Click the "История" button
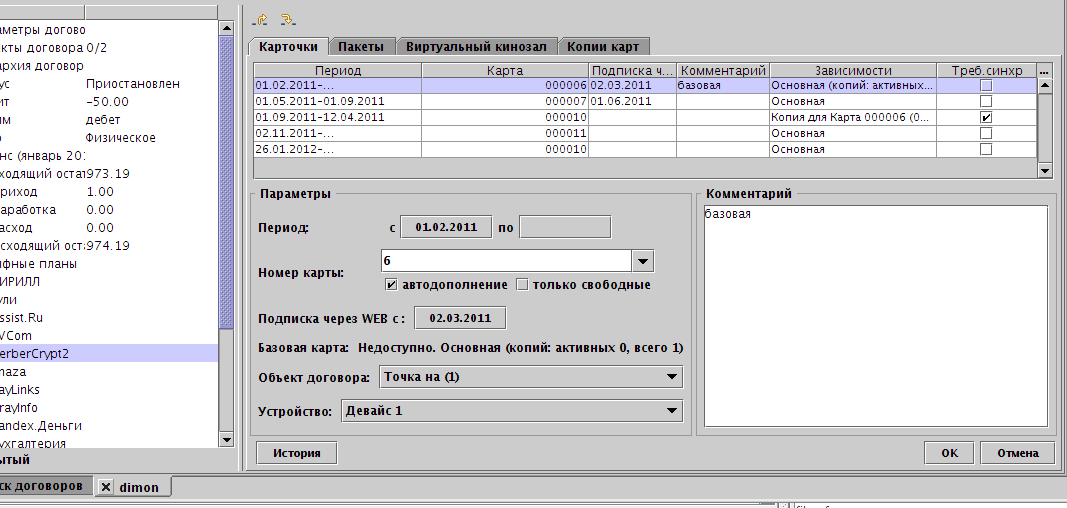 point(296,453)
